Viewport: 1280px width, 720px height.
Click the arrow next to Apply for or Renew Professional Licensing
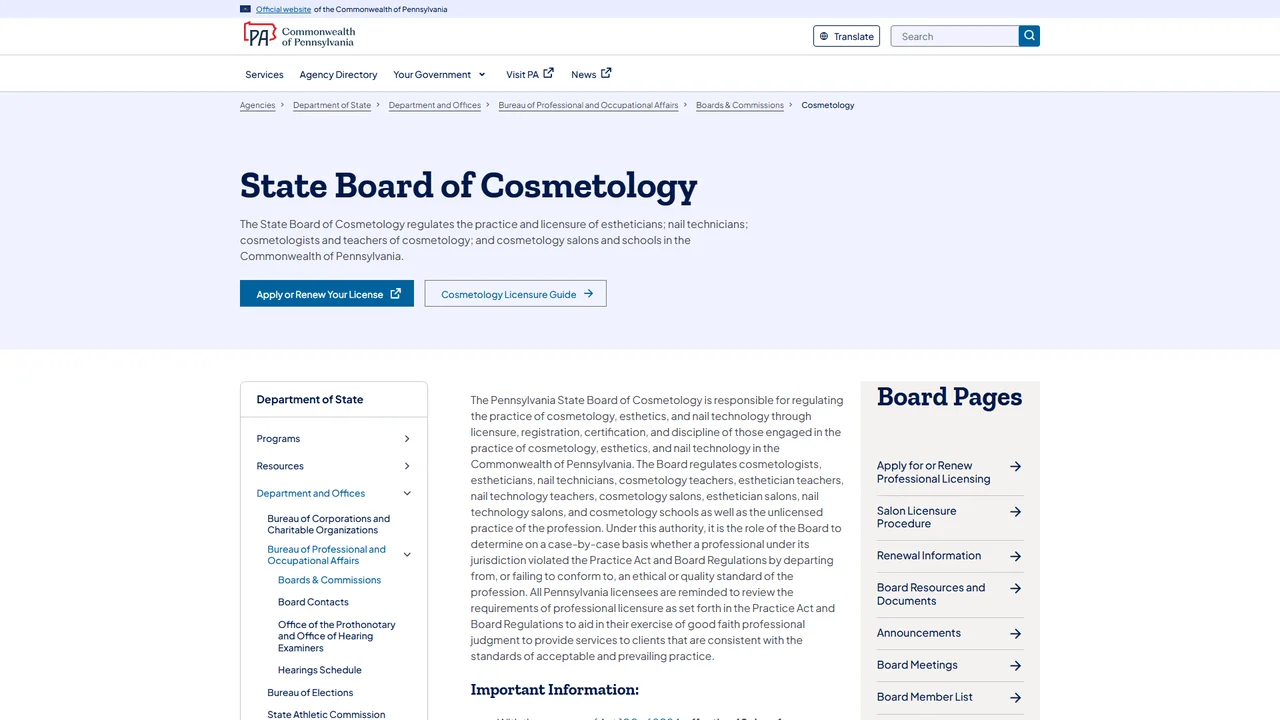(x=1015, y=466)
